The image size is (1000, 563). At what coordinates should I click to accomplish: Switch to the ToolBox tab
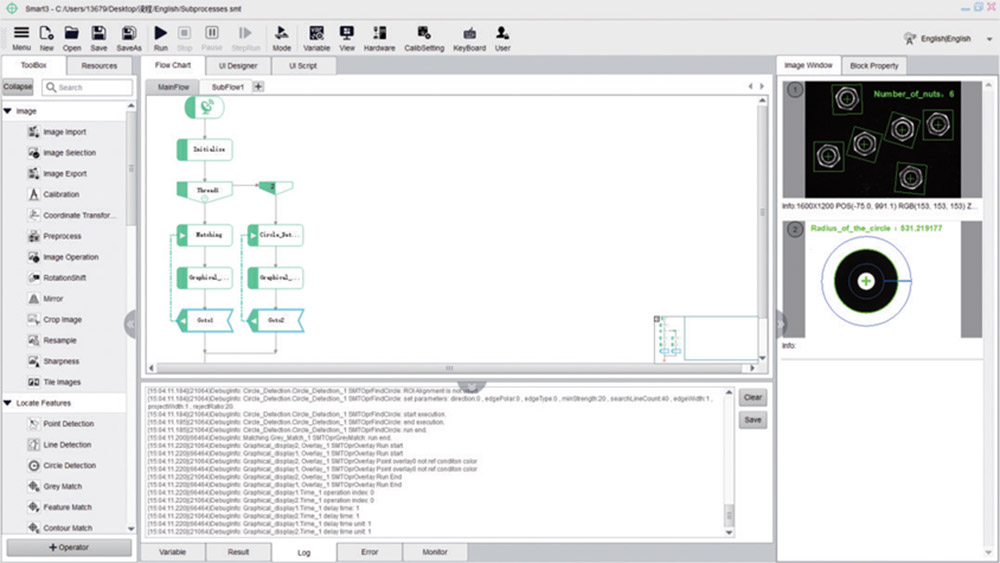[x=34, y=65]
